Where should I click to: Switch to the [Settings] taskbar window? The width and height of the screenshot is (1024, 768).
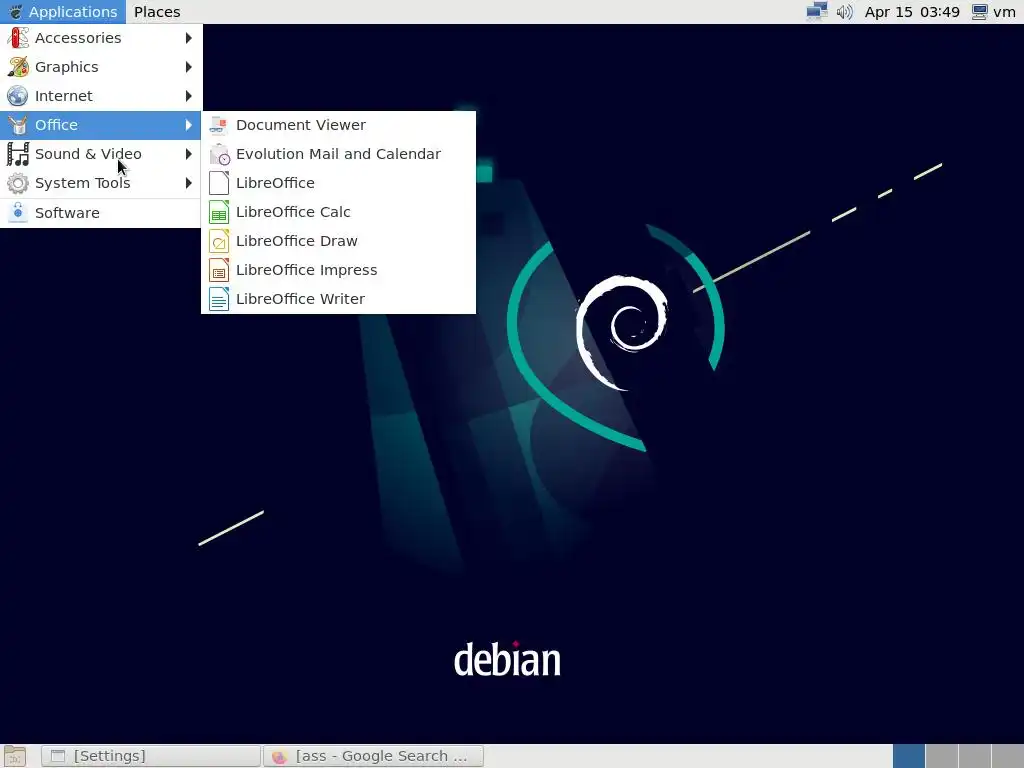(x=151, y=756)
